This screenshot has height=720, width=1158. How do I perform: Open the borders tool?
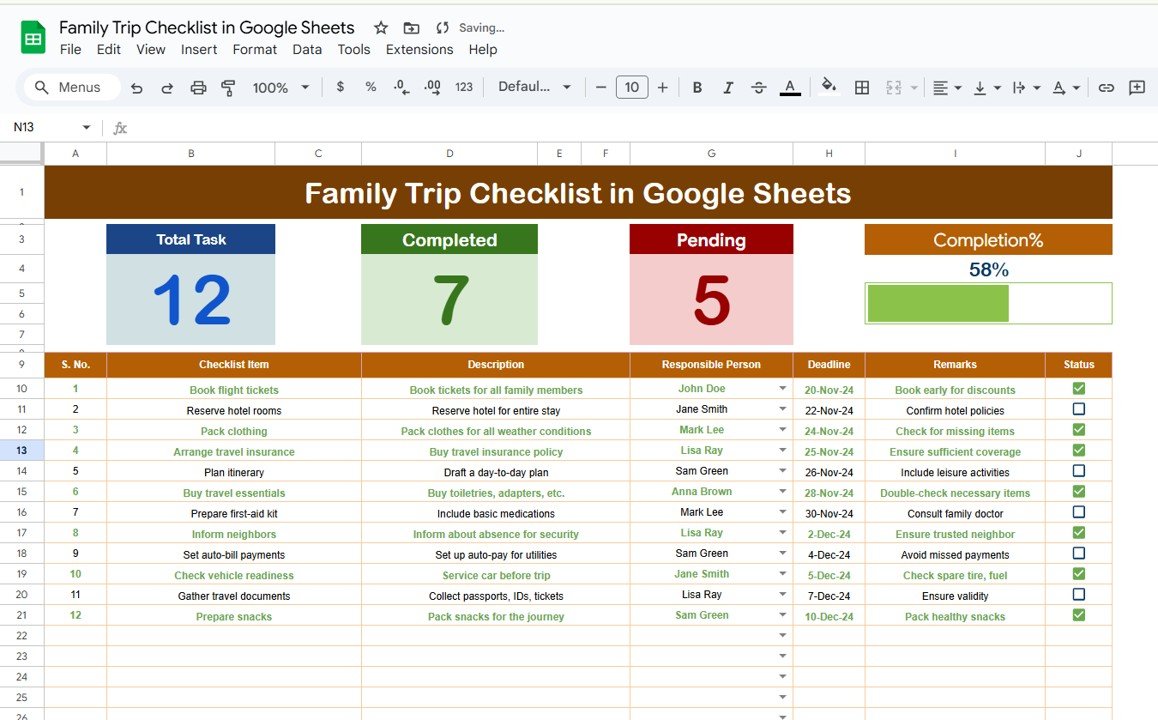pos(861,87)
